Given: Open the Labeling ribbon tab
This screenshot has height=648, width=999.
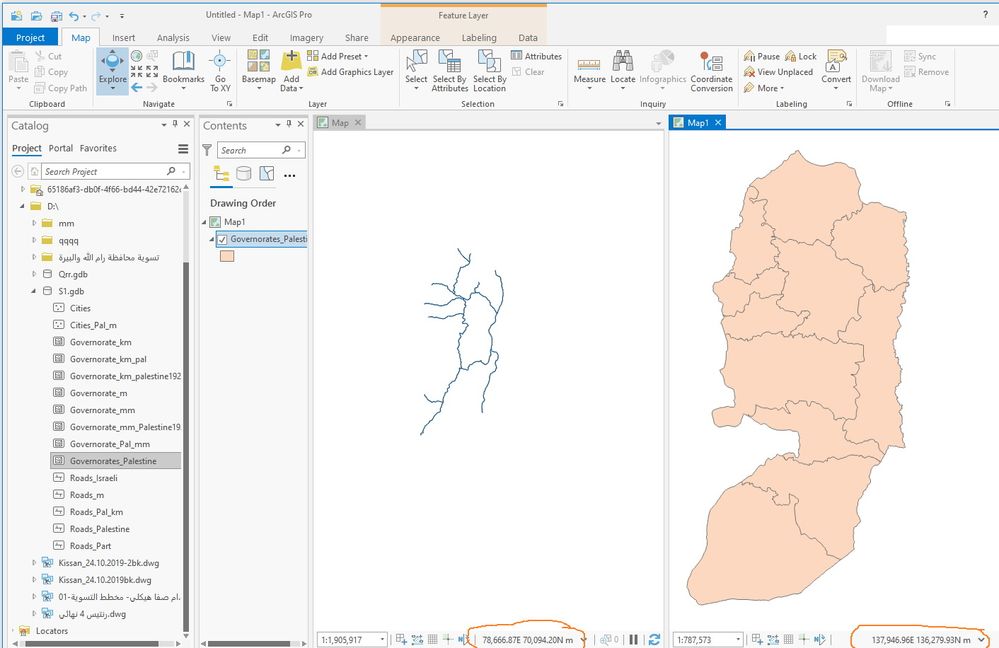Looking at the screenshot, I should point(479,38).
